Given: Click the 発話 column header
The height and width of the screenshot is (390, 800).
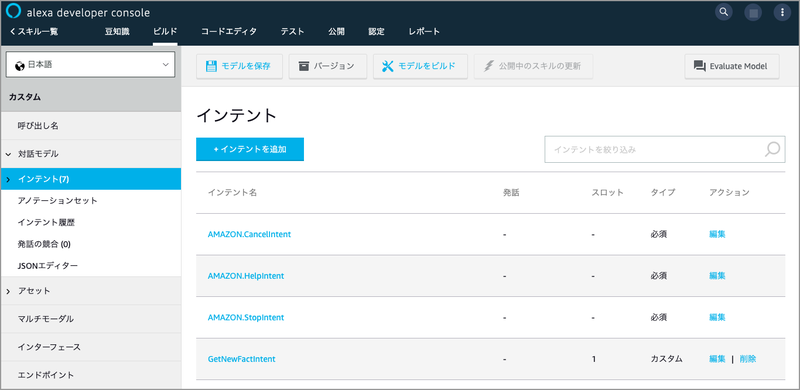Looking at the screenshot, I should pos(511,192).
